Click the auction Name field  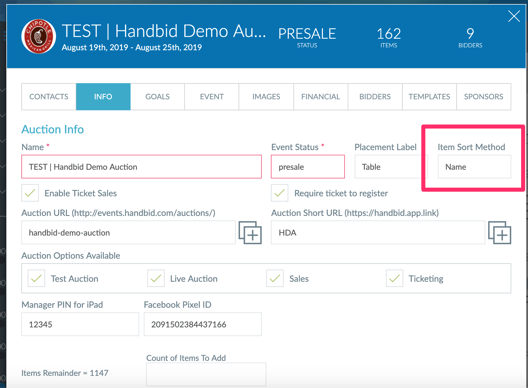[141, 167]
